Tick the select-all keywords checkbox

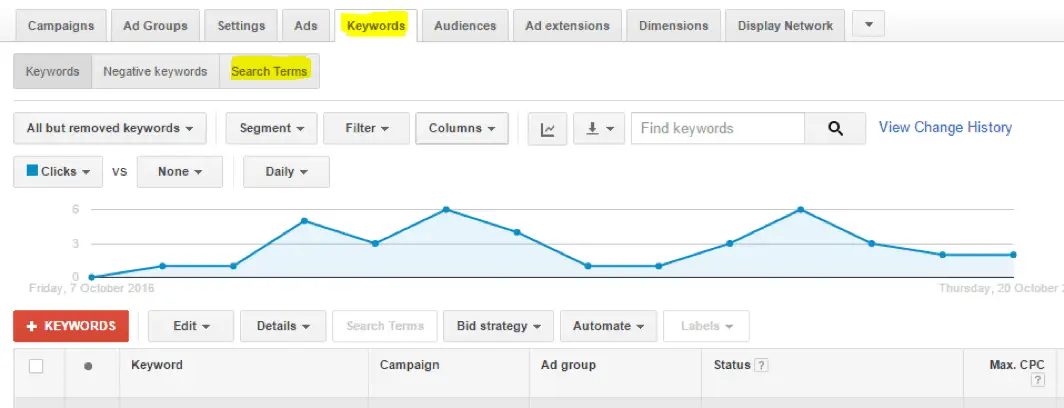click(x=36, y=366)
